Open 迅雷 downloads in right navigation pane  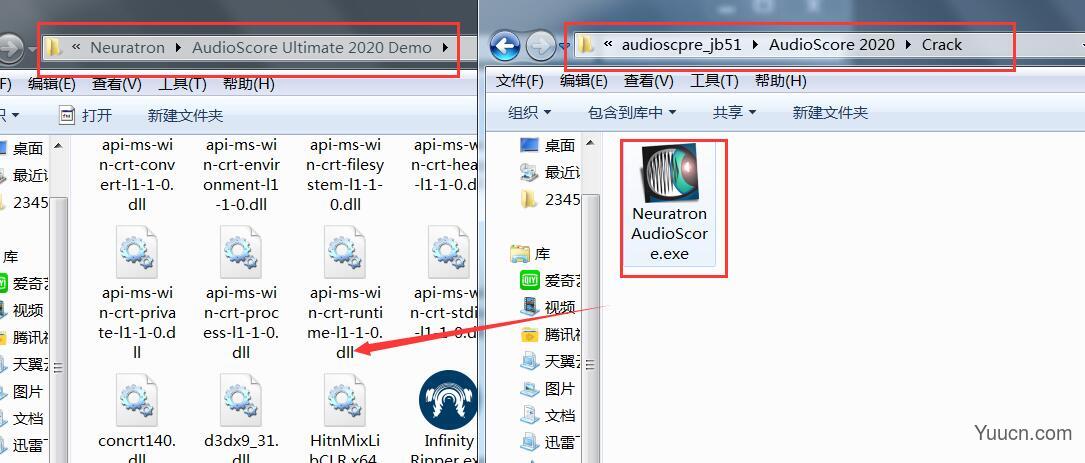pos(549,442)
